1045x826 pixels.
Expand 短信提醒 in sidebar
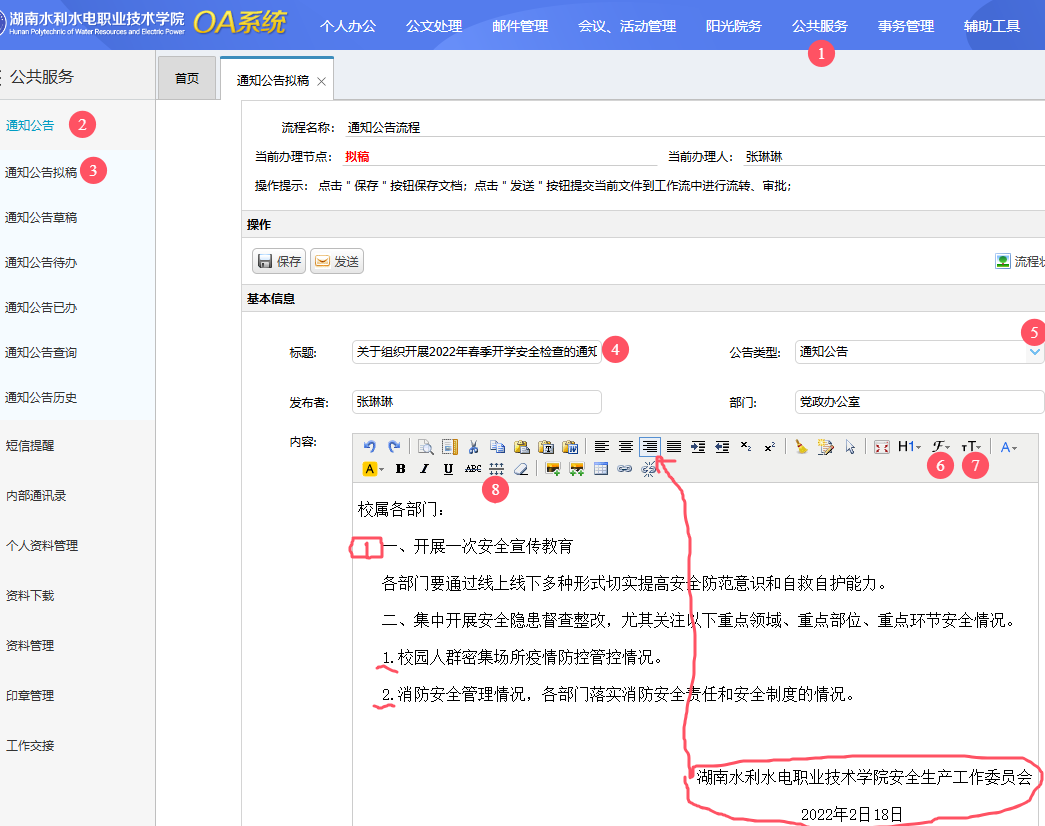pyautogui.click(x=30, y=445)
